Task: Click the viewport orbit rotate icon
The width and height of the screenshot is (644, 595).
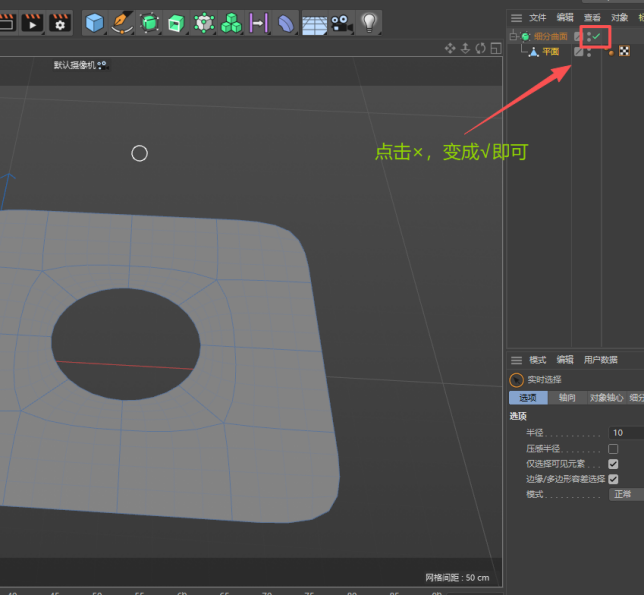Action: [x=481, y=48]
